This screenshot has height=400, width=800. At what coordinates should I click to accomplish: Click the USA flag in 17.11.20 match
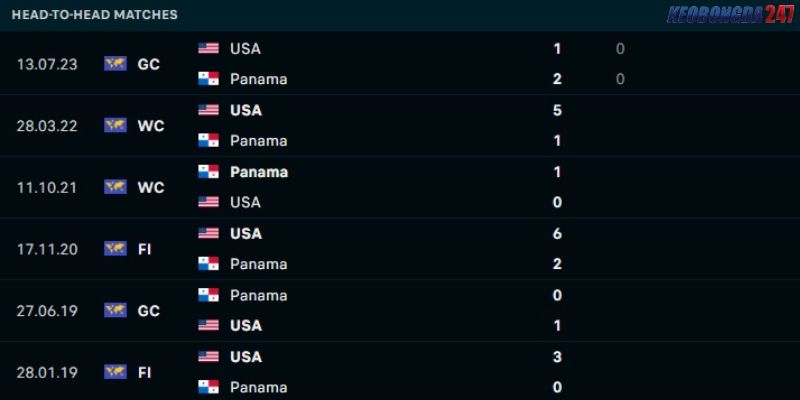208,233
